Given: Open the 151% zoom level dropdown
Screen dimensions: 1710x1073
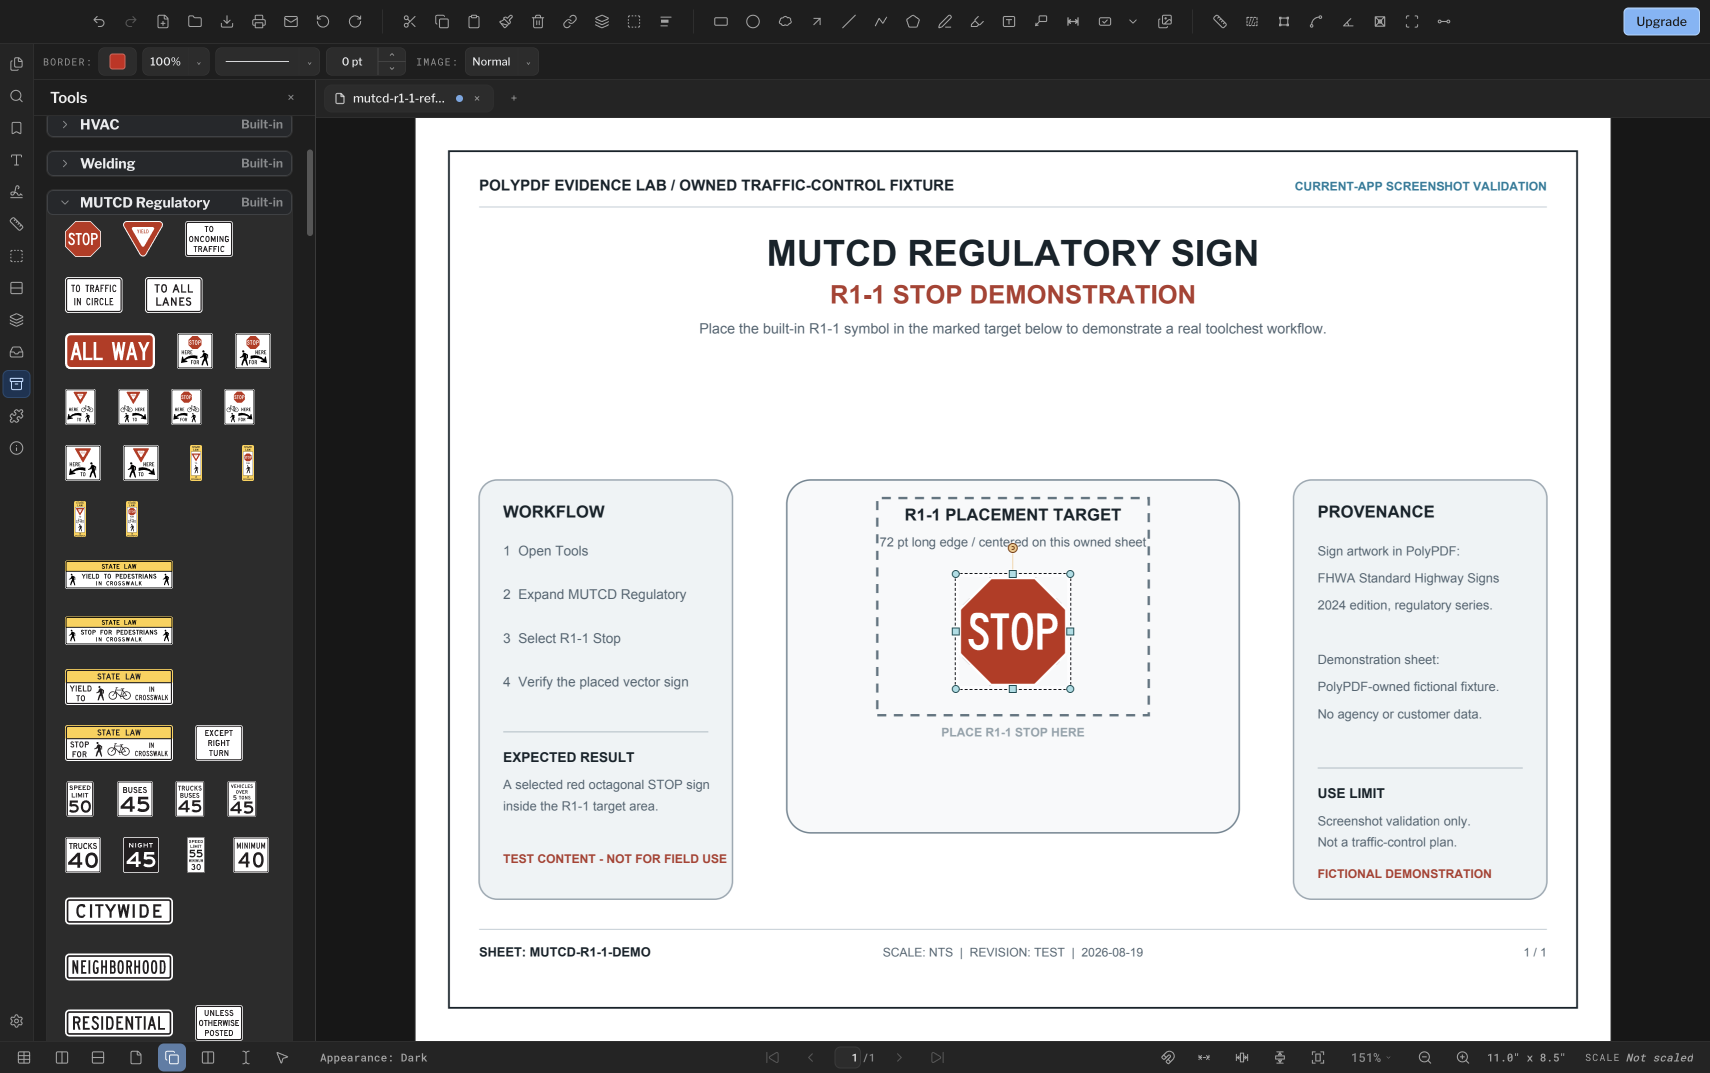Looking at the screenshot, I should coord(1371,1057).
